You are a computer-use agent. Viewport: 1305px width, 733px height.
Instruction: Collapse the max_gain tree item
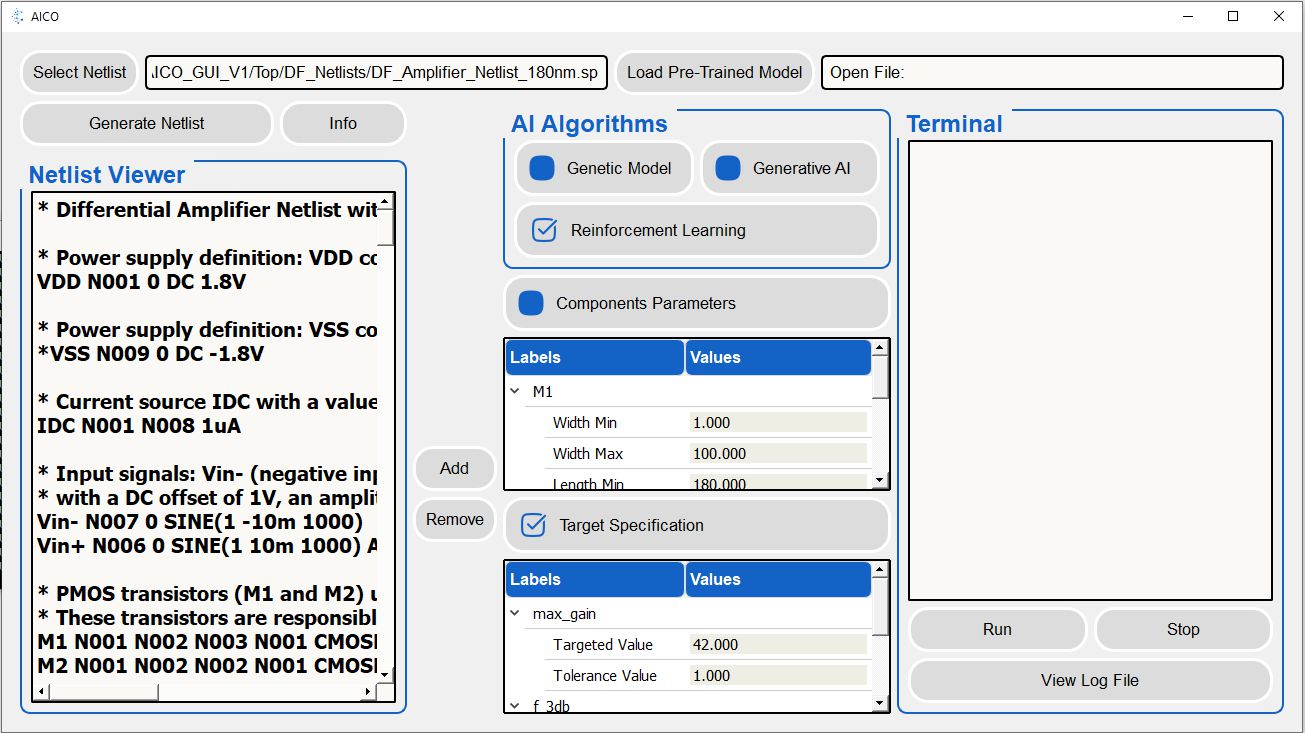click(x=515, y=614)
